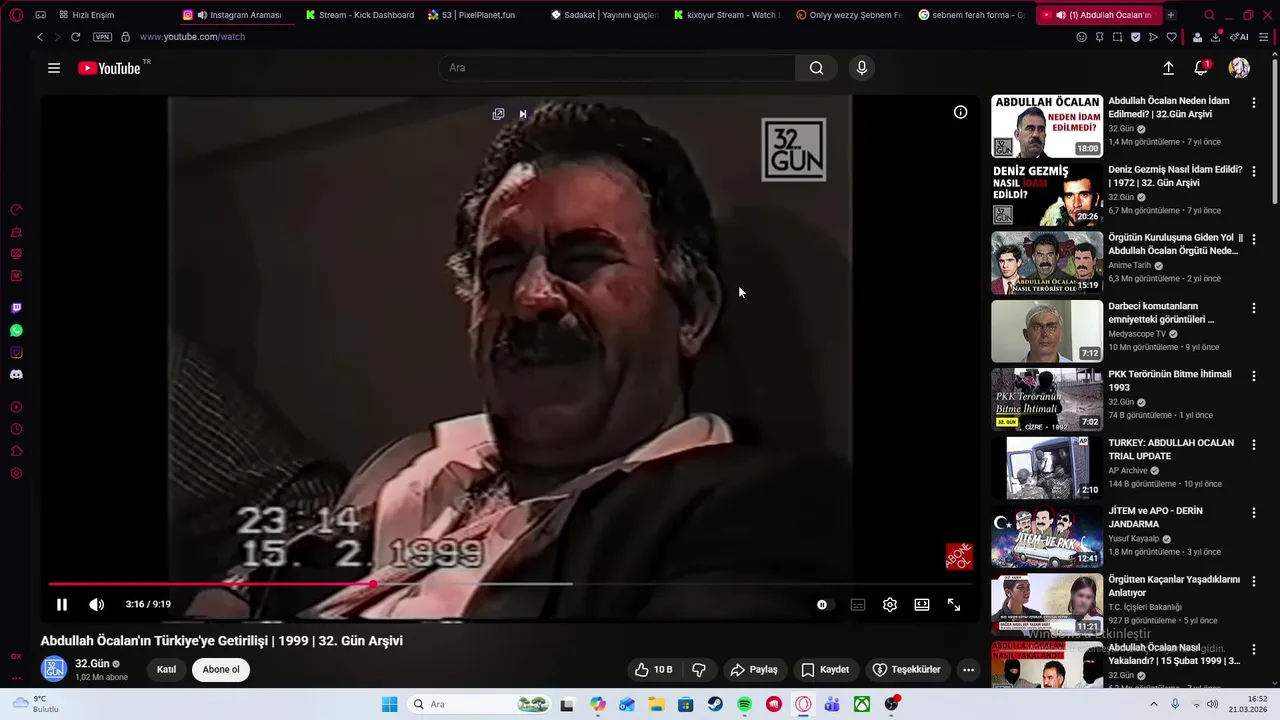Viewport: 1280px width, 720px height.
Task: Click the YouTube logo home link
Action: pyautogui.click(x=109, y=68)
